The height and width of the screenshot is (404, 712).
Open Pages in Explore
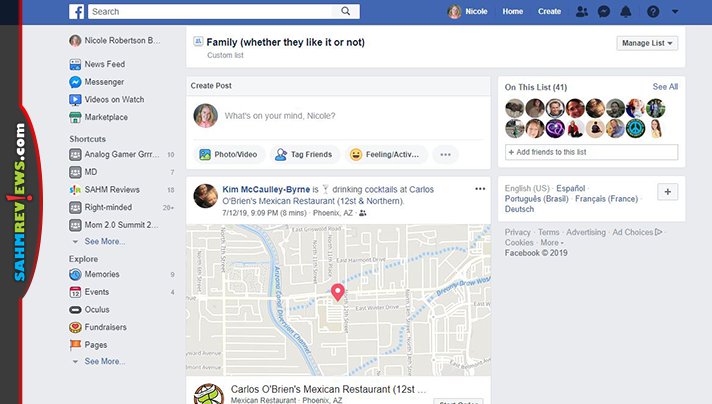tap(89, 345)
